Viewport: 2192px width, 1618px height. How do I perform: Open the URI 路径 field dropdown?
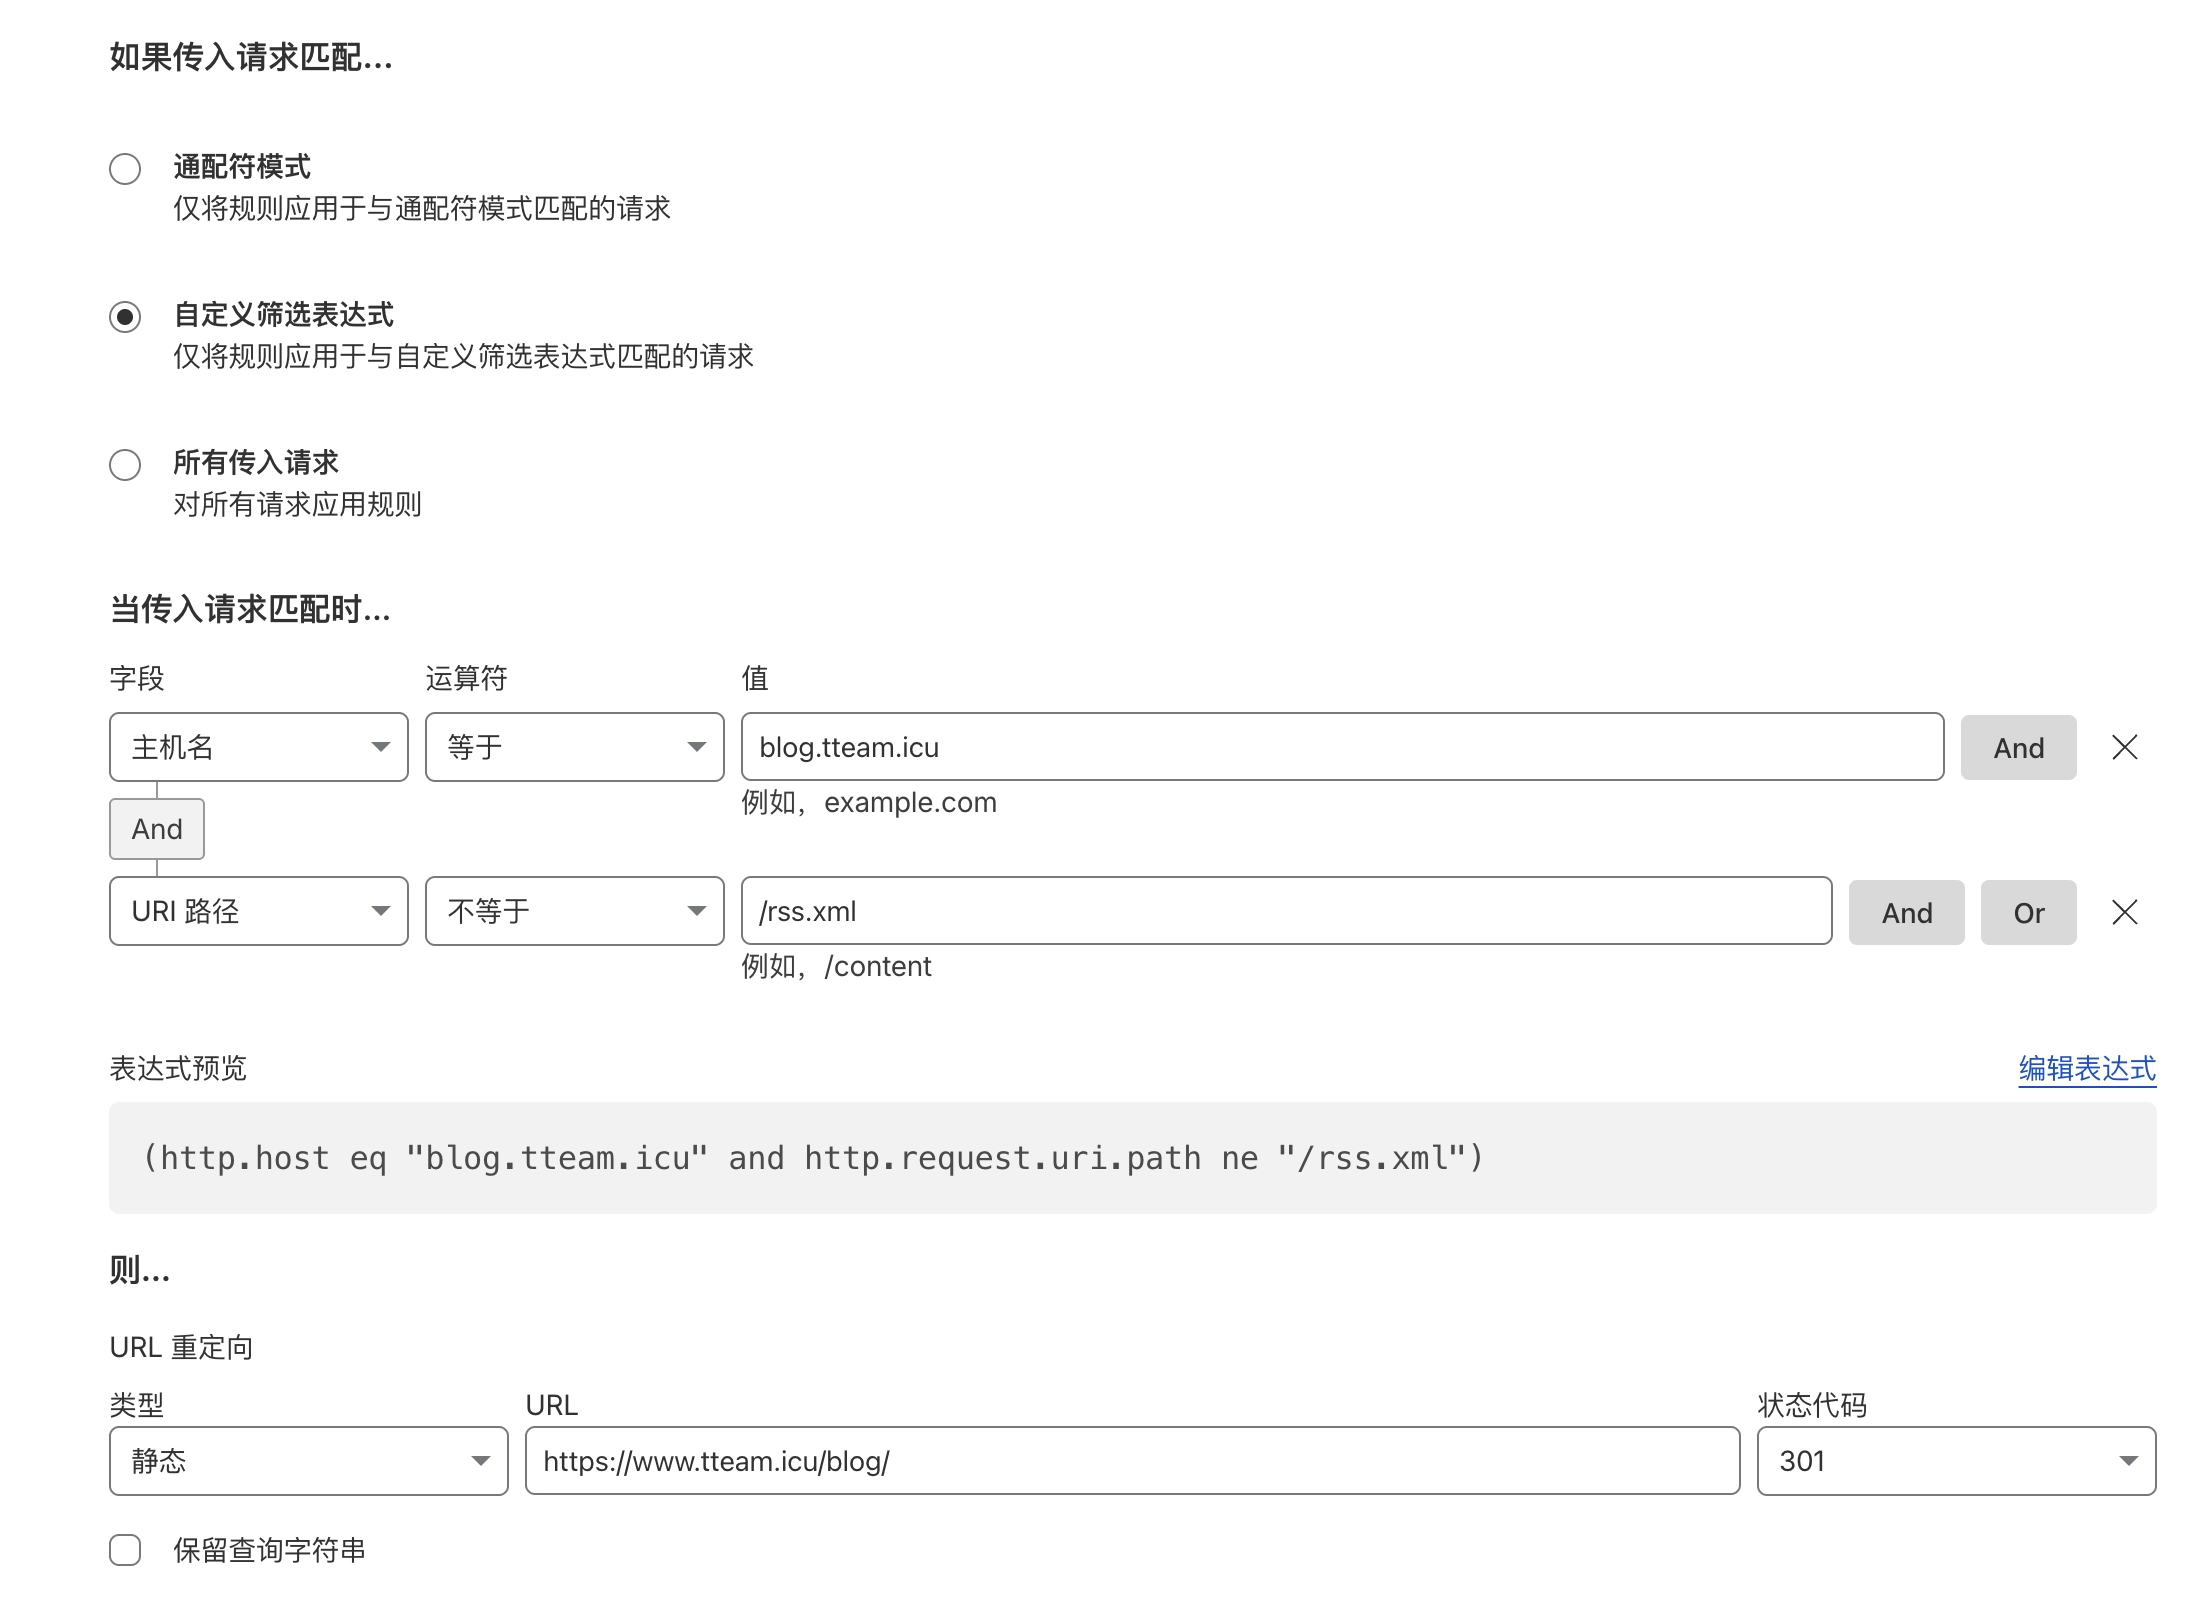[x=258, y=911]
